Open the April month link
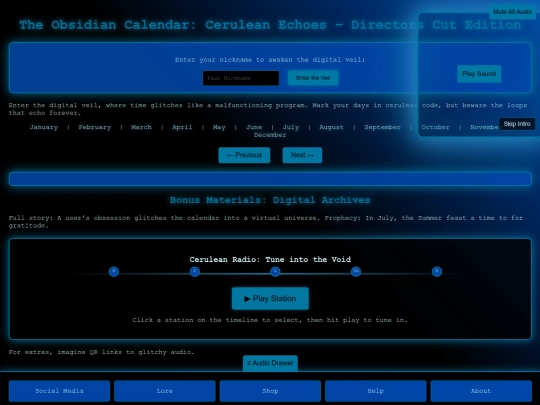The height and width of the screenshot is (405, 540). pos(182,127)
